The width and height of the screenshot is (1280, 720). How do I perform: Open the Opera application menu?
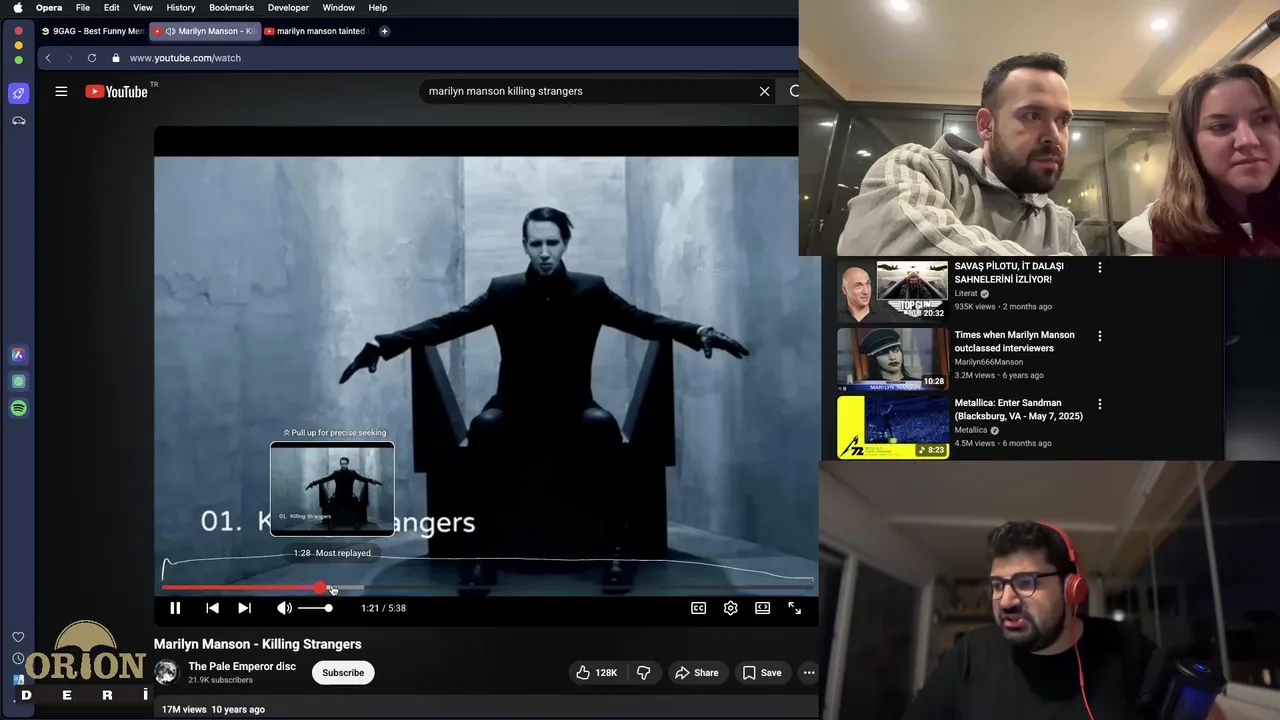point(49,7)
